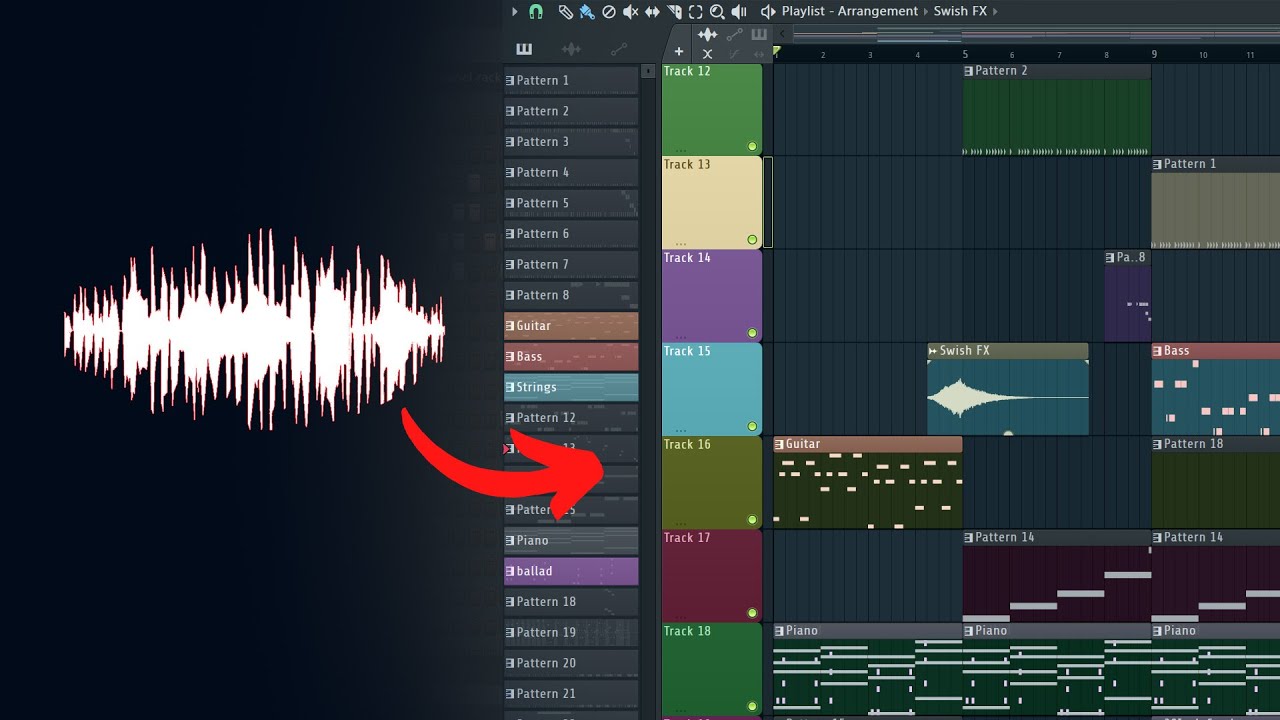Select Pattern 5 in picker list

(571, 203)
